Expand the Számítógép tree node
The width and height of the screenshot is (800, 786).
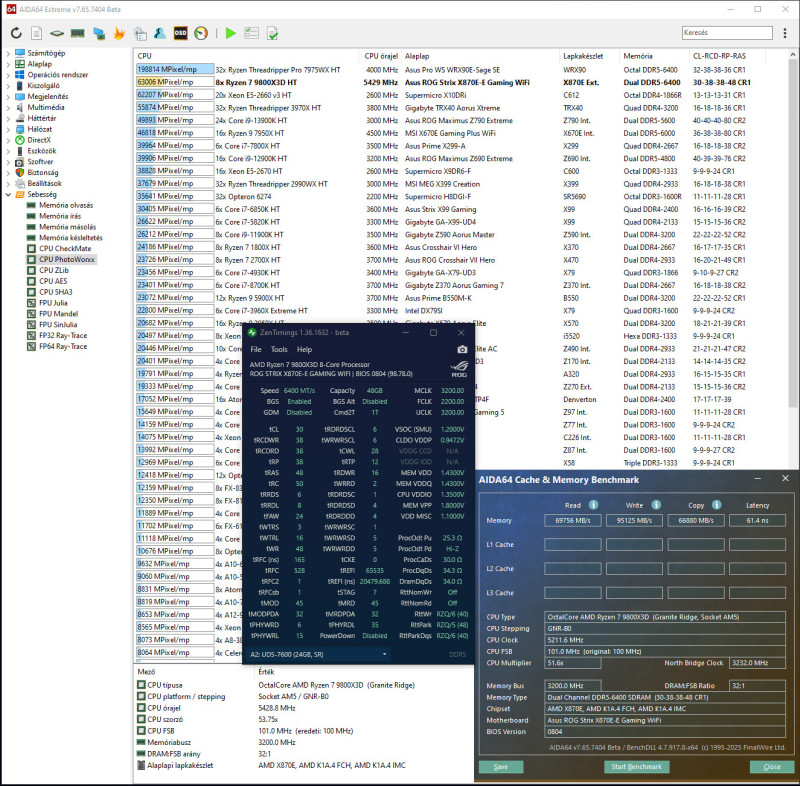pyautogui.click(x=8, y=53)
